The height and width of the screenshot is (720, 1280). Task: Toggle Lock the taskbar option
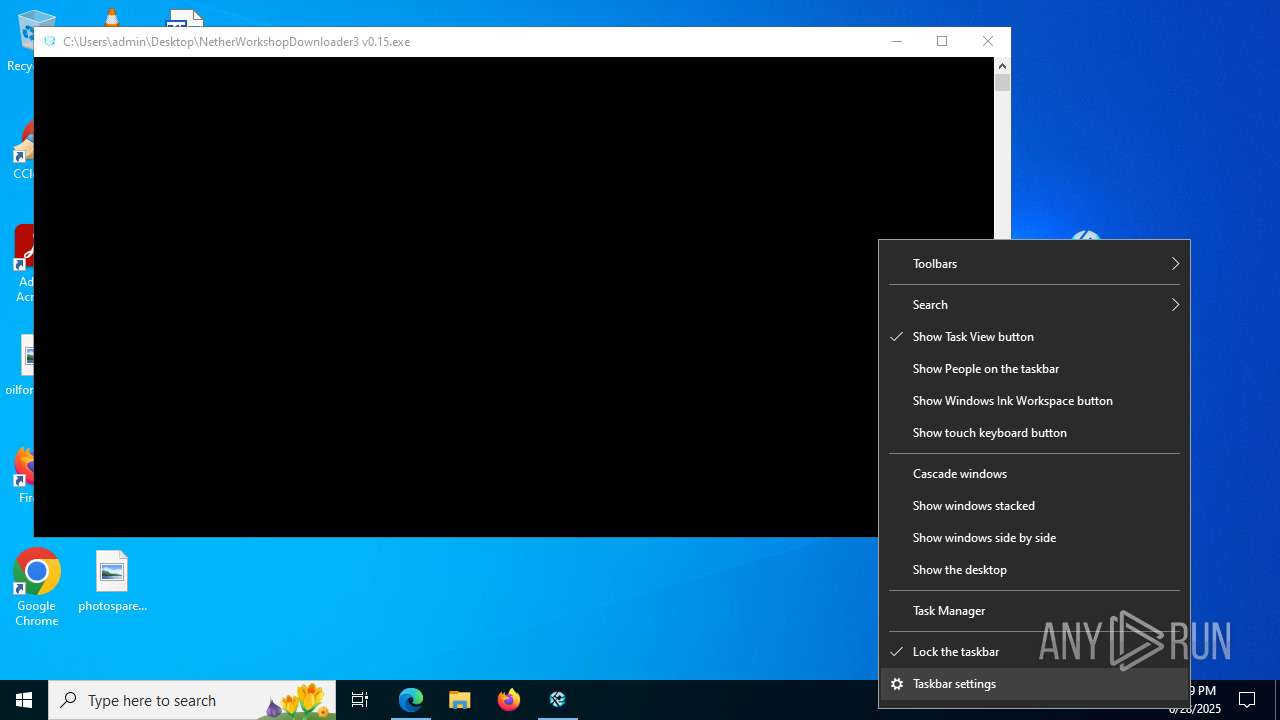1034,652
